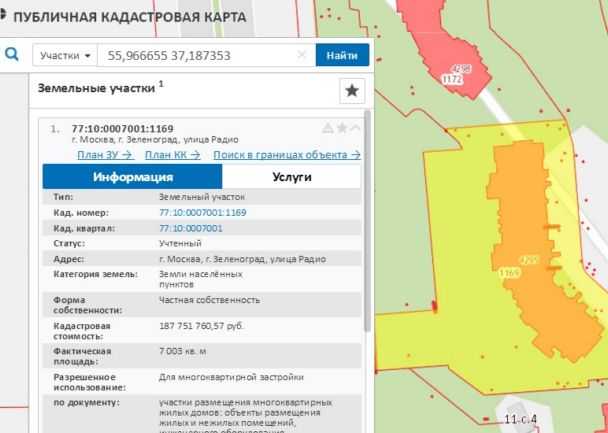Collapse result 1169 with the chevron

(355, 128)
